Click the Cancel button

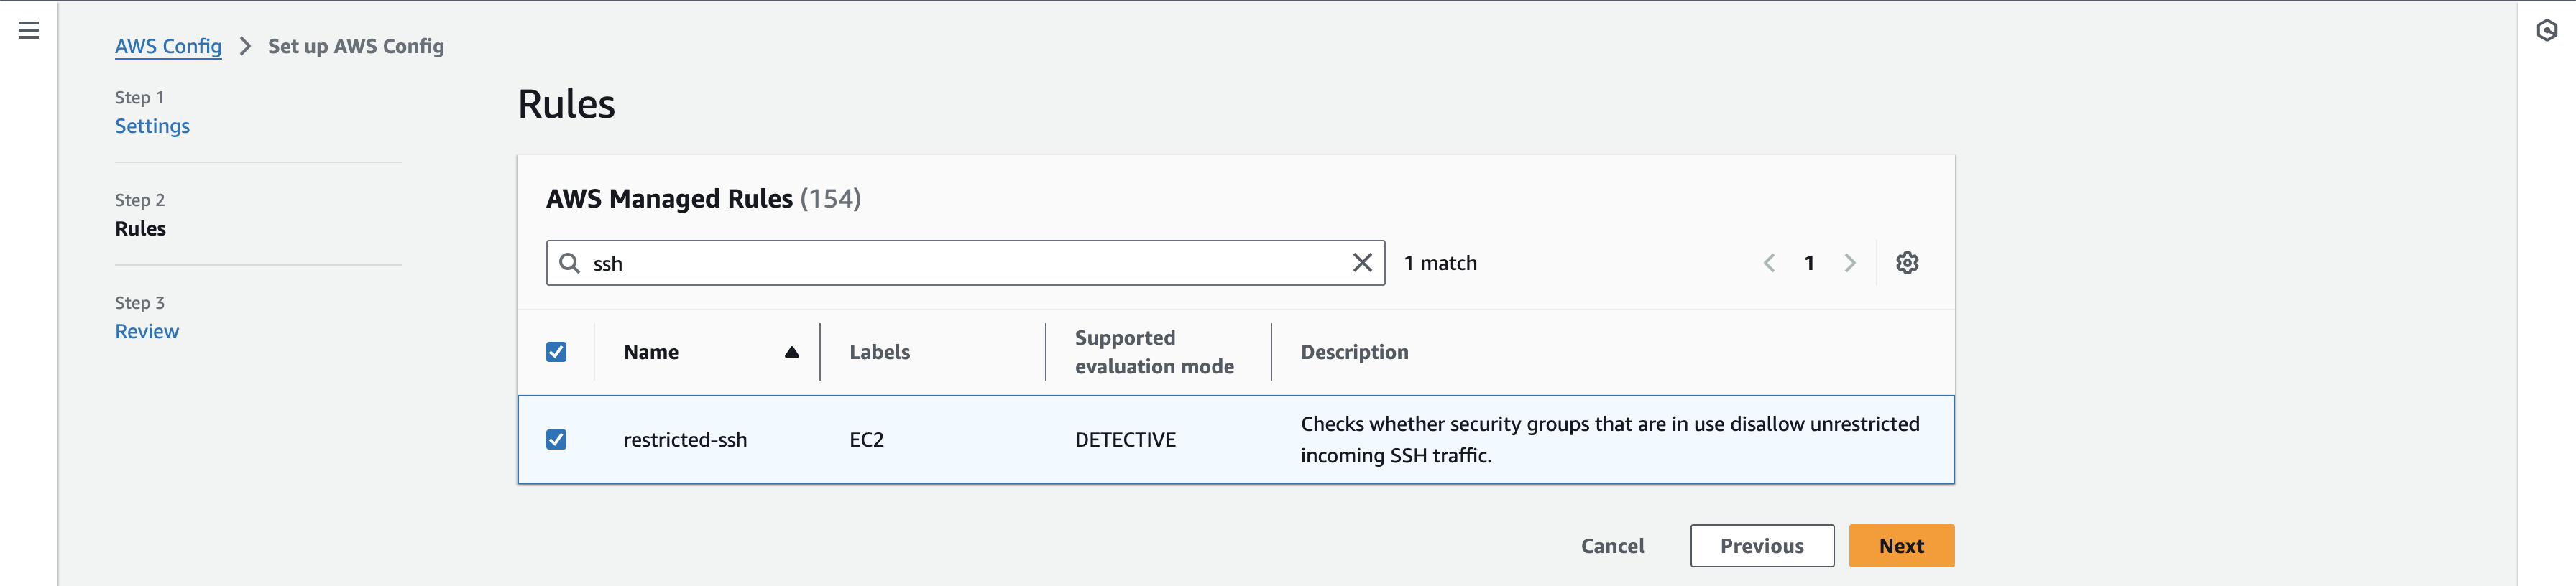[1612, 546]
